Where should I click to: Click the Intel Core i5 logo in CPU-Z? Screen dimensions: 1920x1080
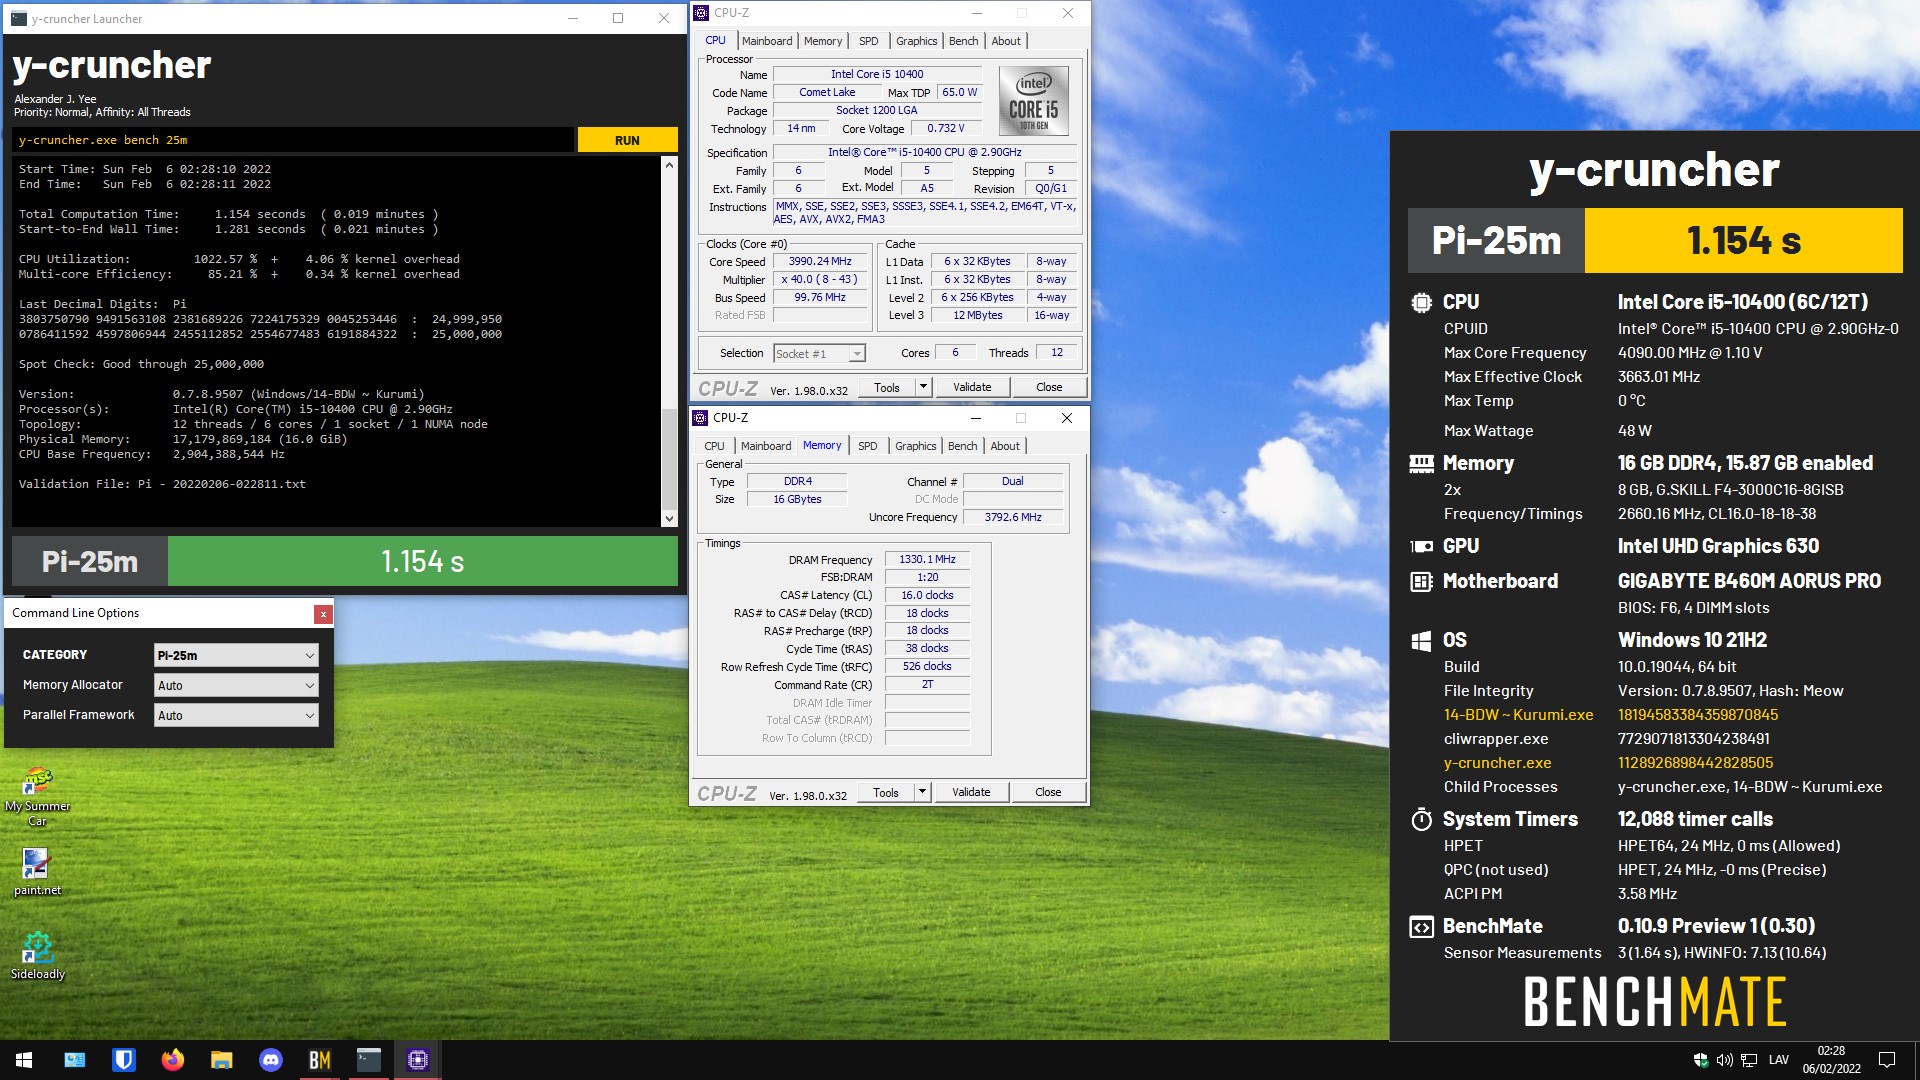pos(1034,101)
